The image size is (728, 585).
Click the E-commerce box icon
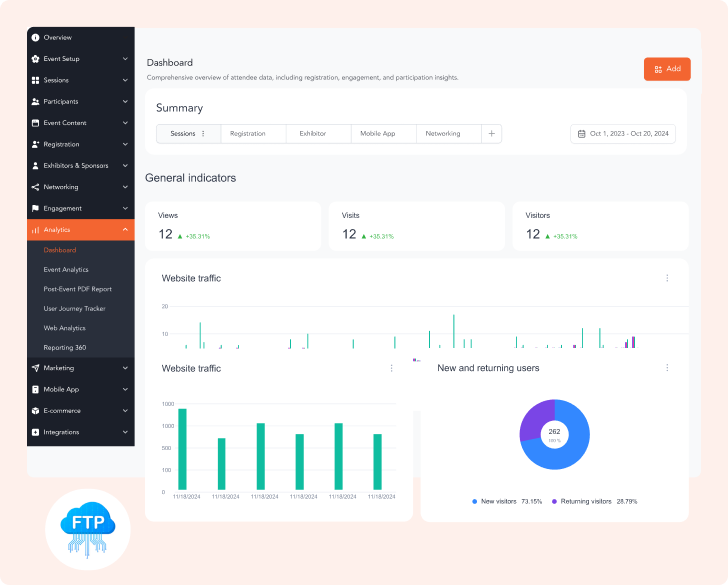click(35, 411)
